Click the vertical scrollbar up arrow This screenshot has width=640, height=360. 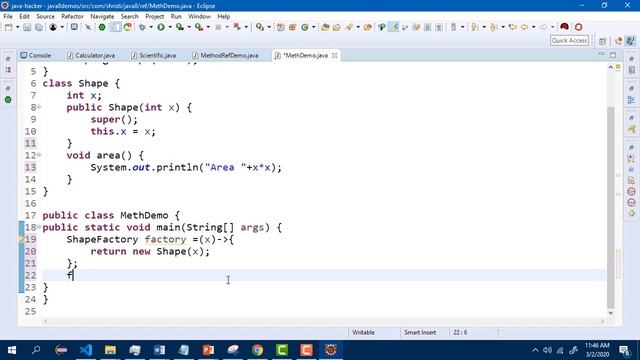611,67
